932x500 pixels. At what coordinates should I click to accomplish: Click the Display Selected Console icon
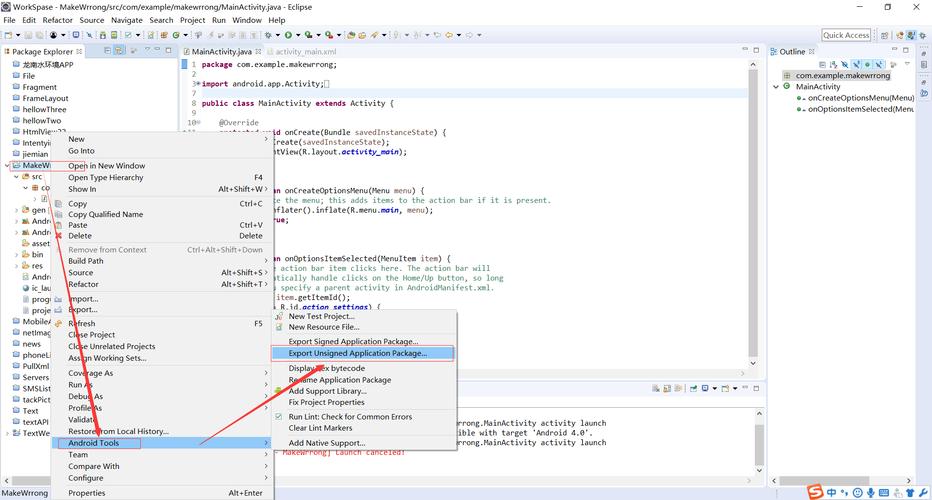(705, 388)
